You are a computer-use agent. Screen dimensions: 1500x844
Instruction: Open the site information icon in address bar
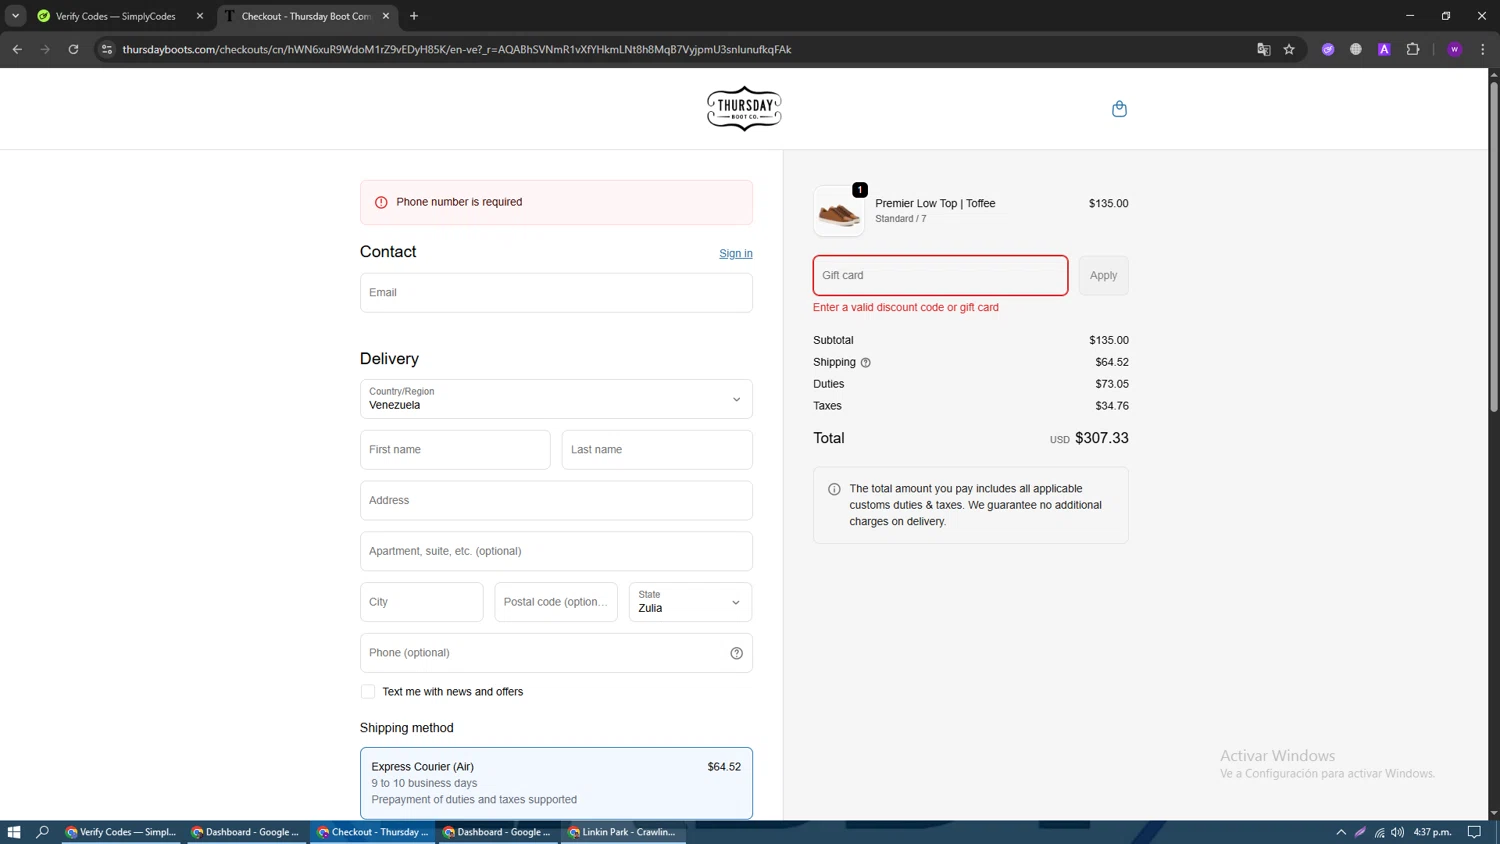click(x=107, y=49)
